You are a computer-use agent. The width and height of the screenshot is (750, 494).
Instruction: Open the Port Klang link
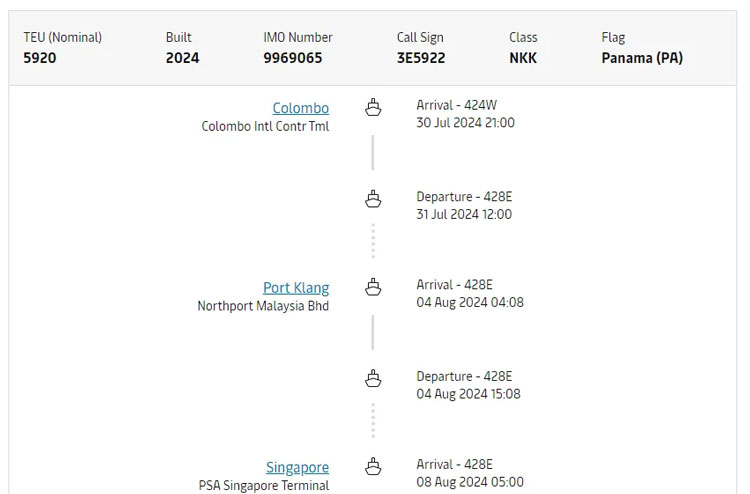[x=296, y=288]
